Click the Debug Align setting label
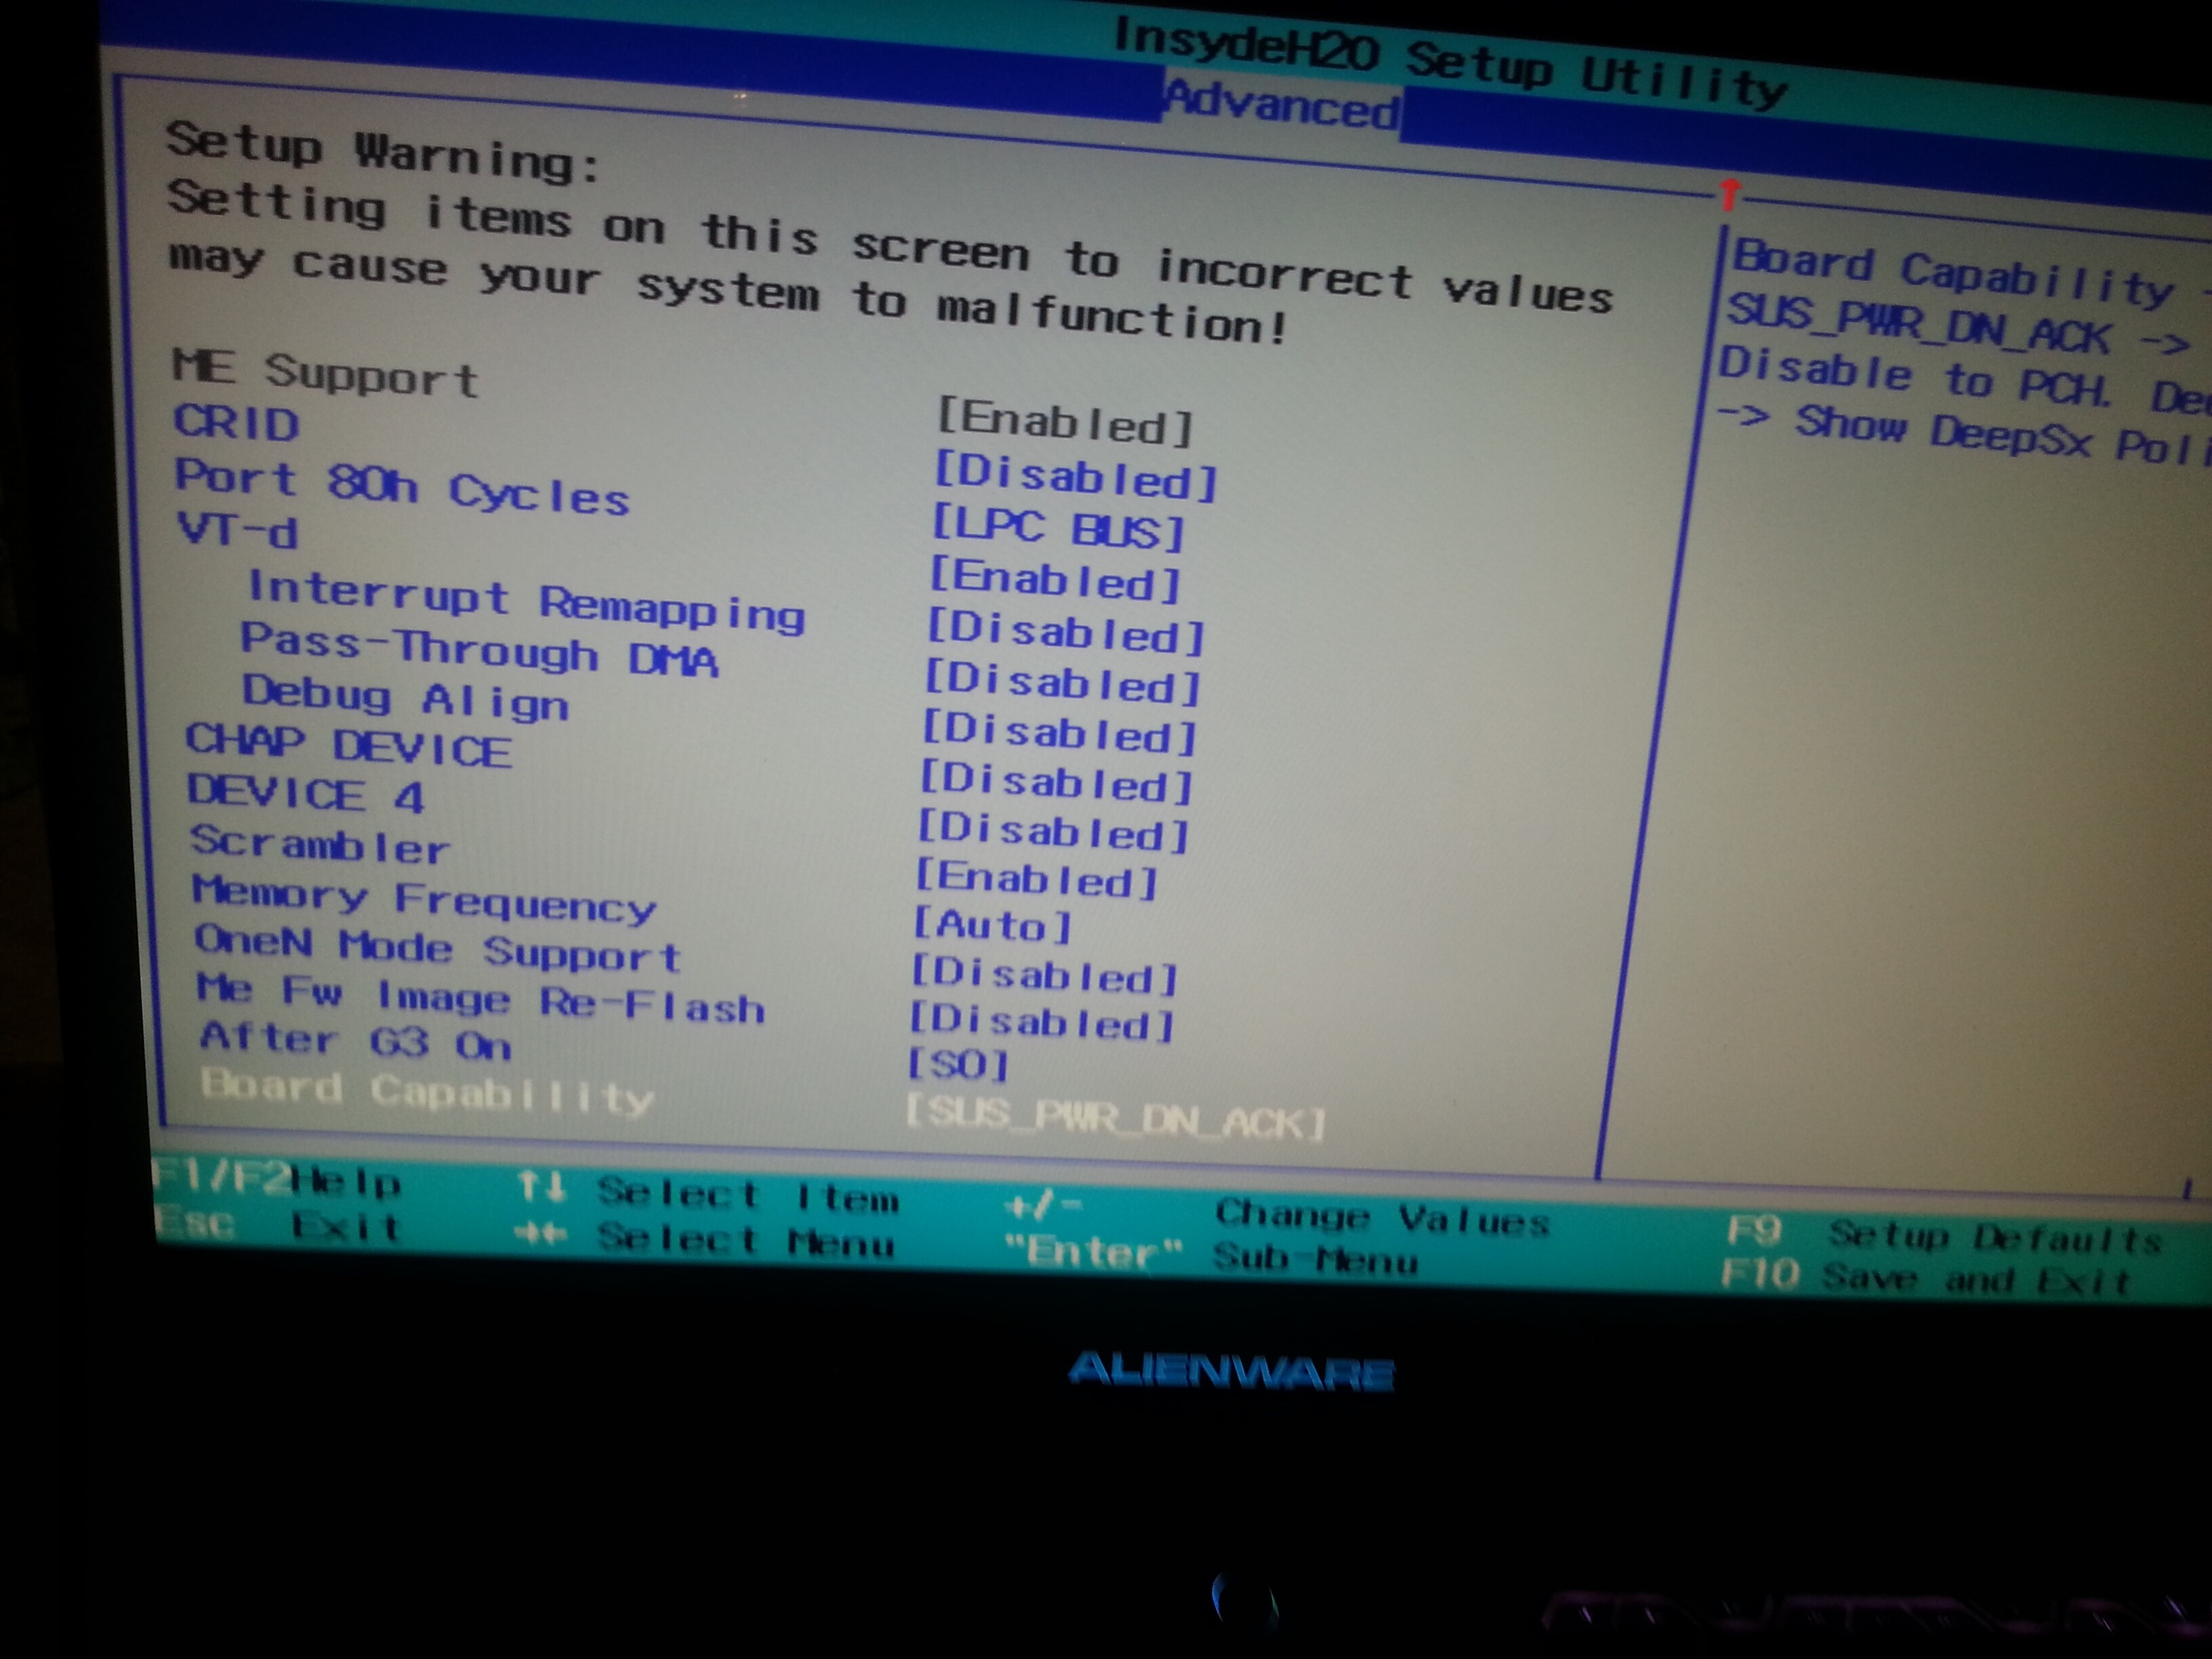Image resolution: width=2212 pixels, height=1659 pixels. 405,697
